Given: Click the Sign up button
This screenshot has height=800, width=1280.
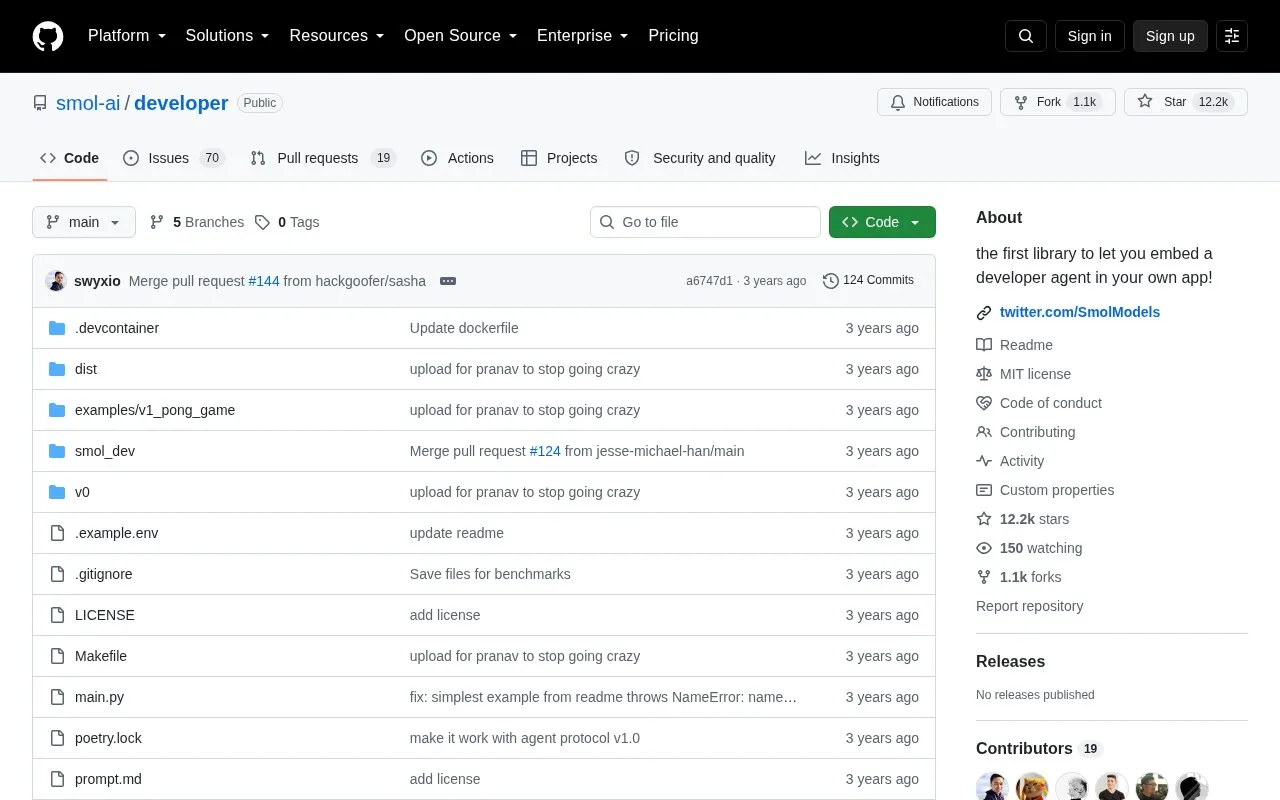Looking at the screenshot, I should coord(1170,36).
